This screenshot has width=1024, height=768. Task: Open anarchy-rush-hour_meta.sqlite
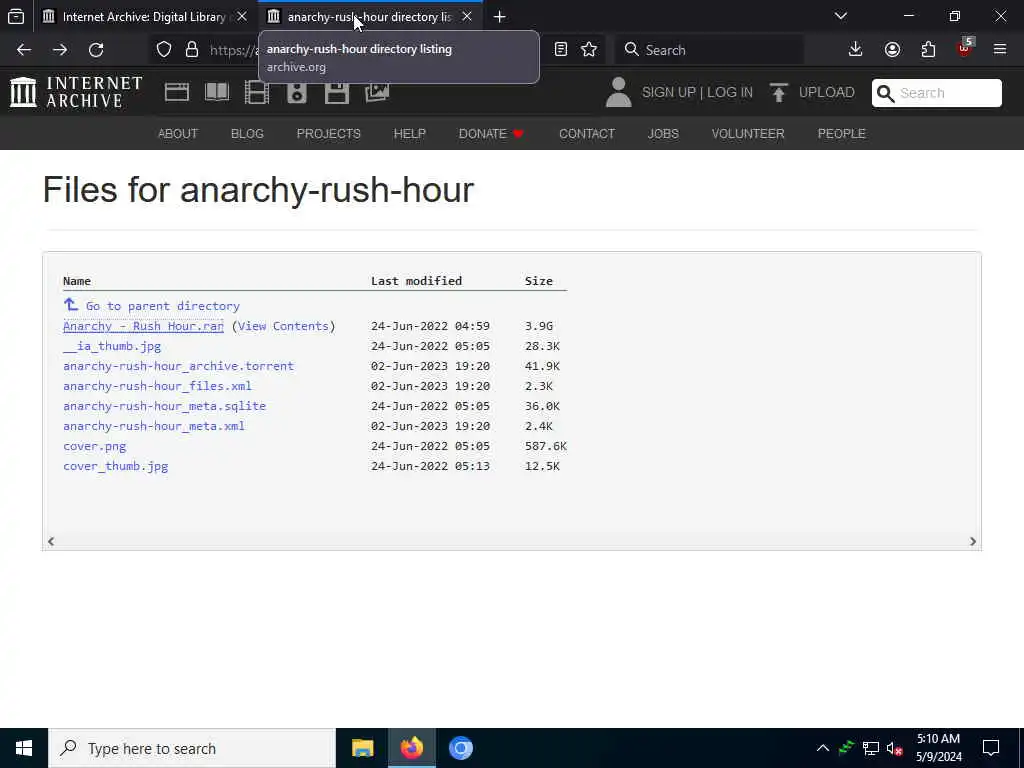(x=165, y=406)
